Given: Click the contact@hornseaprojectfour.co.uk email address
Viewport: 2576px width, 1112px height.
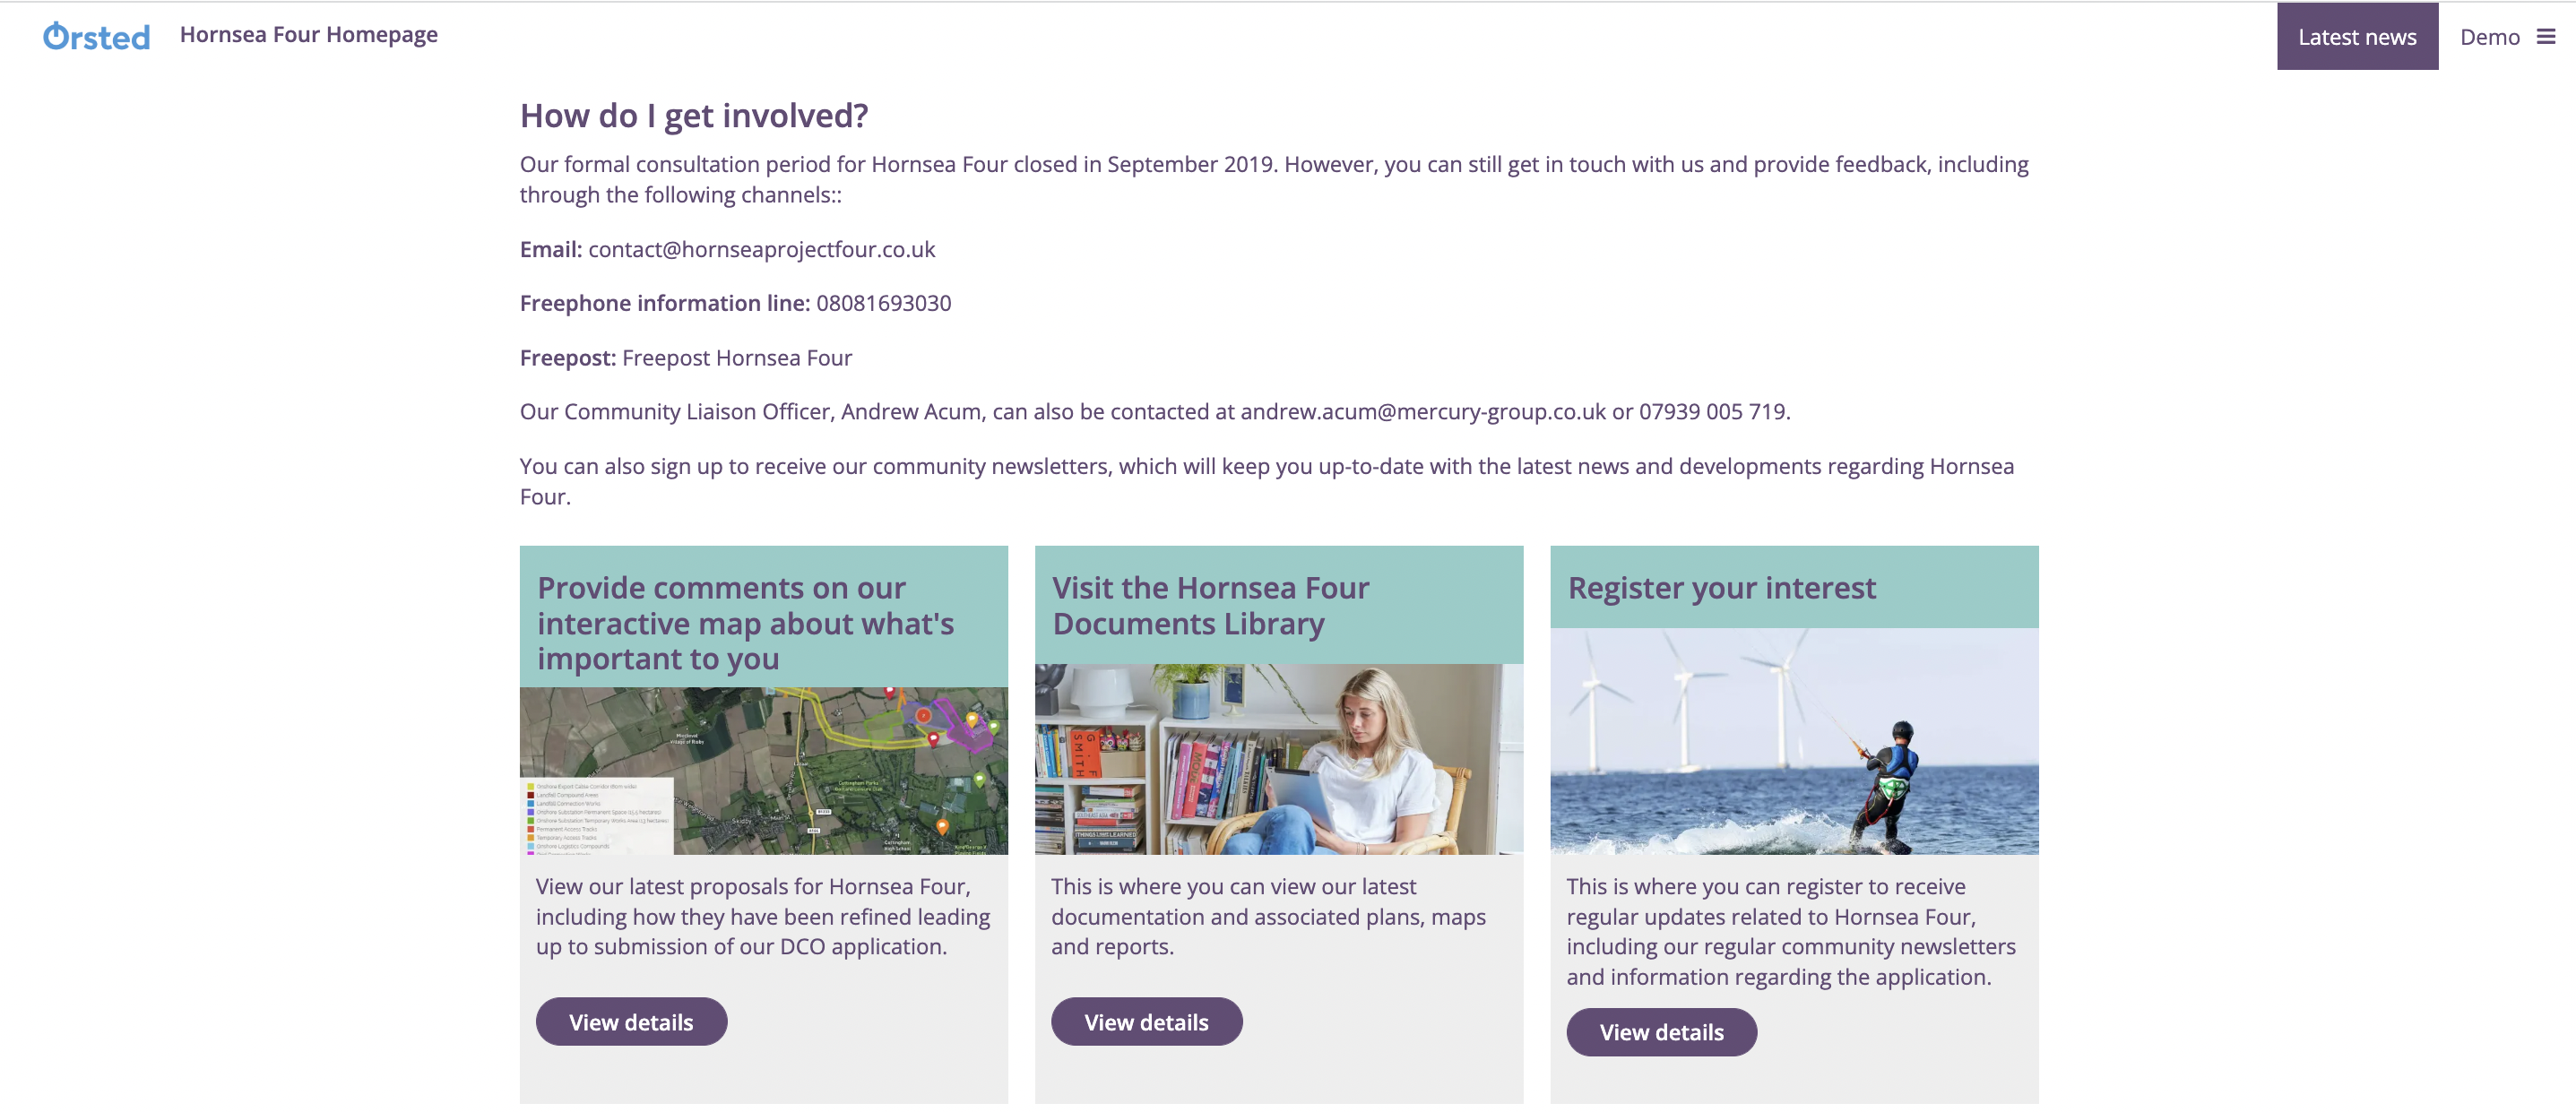Looking at the screenshot, I should pyautogui.click(x=761, y=249).
